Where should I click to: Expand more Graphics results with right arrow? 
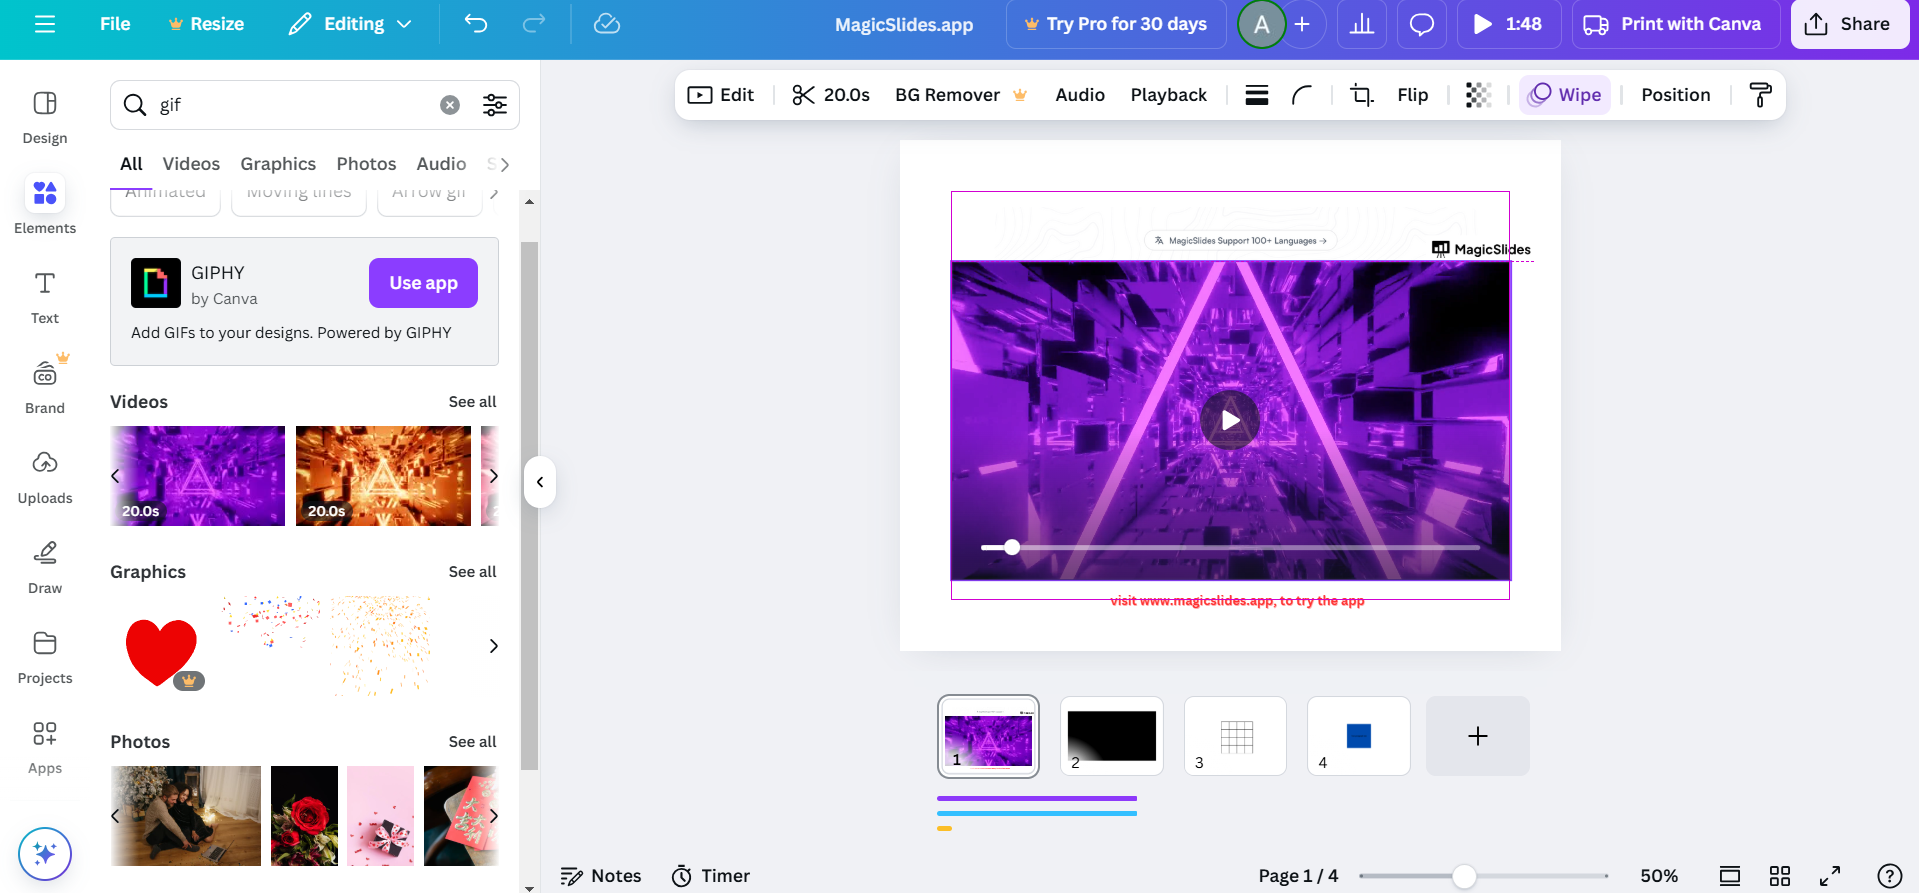(x=493, y=646)
